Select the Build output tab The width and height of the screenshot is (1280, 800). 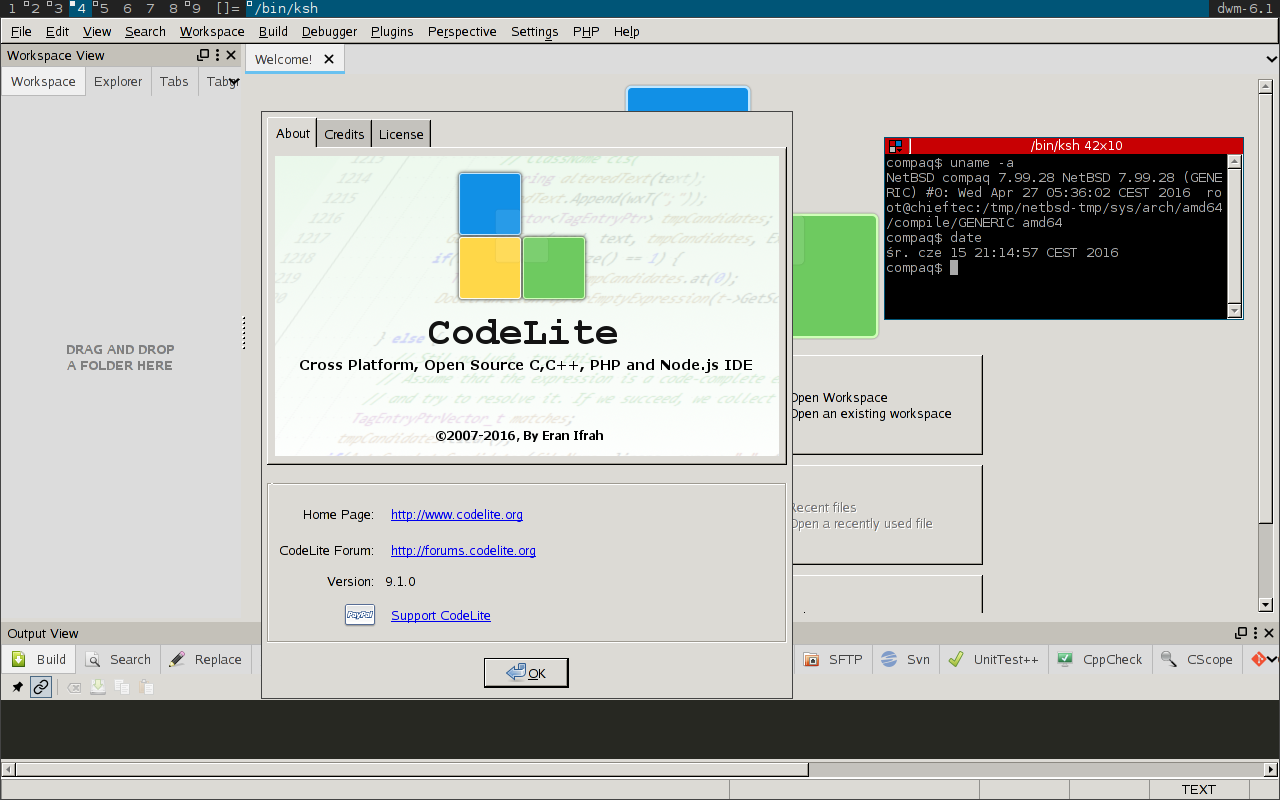tap(39, 659)
